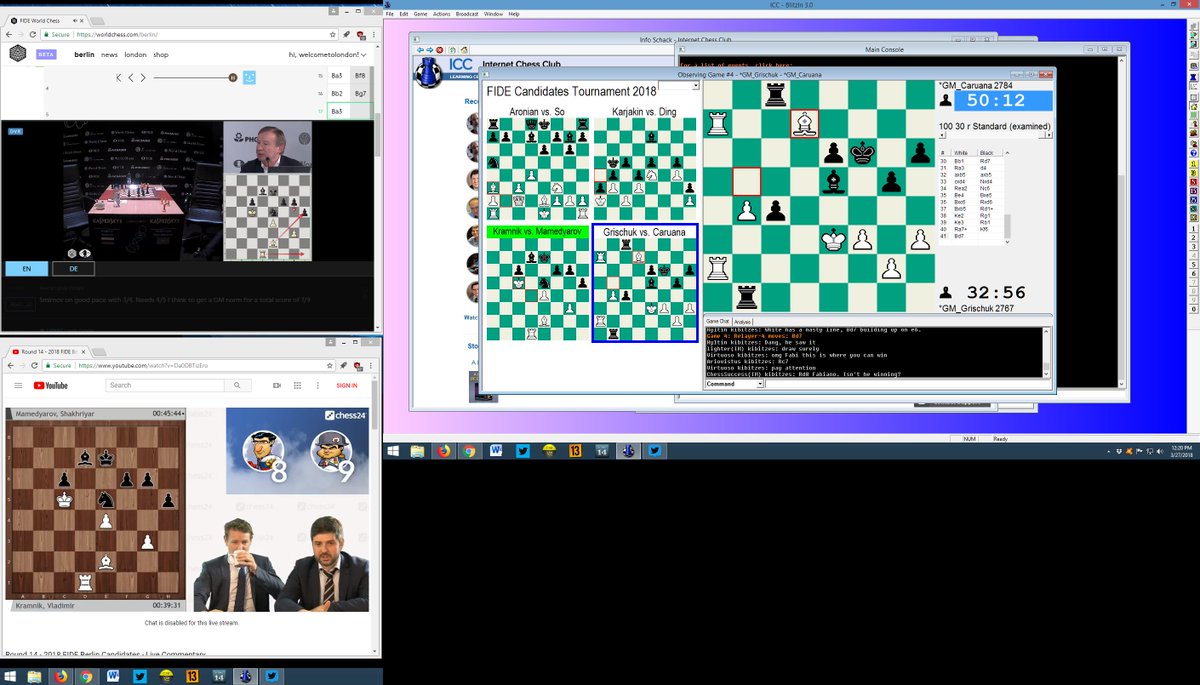
Task: Click back button in worldchess browser
Action: 10,33
